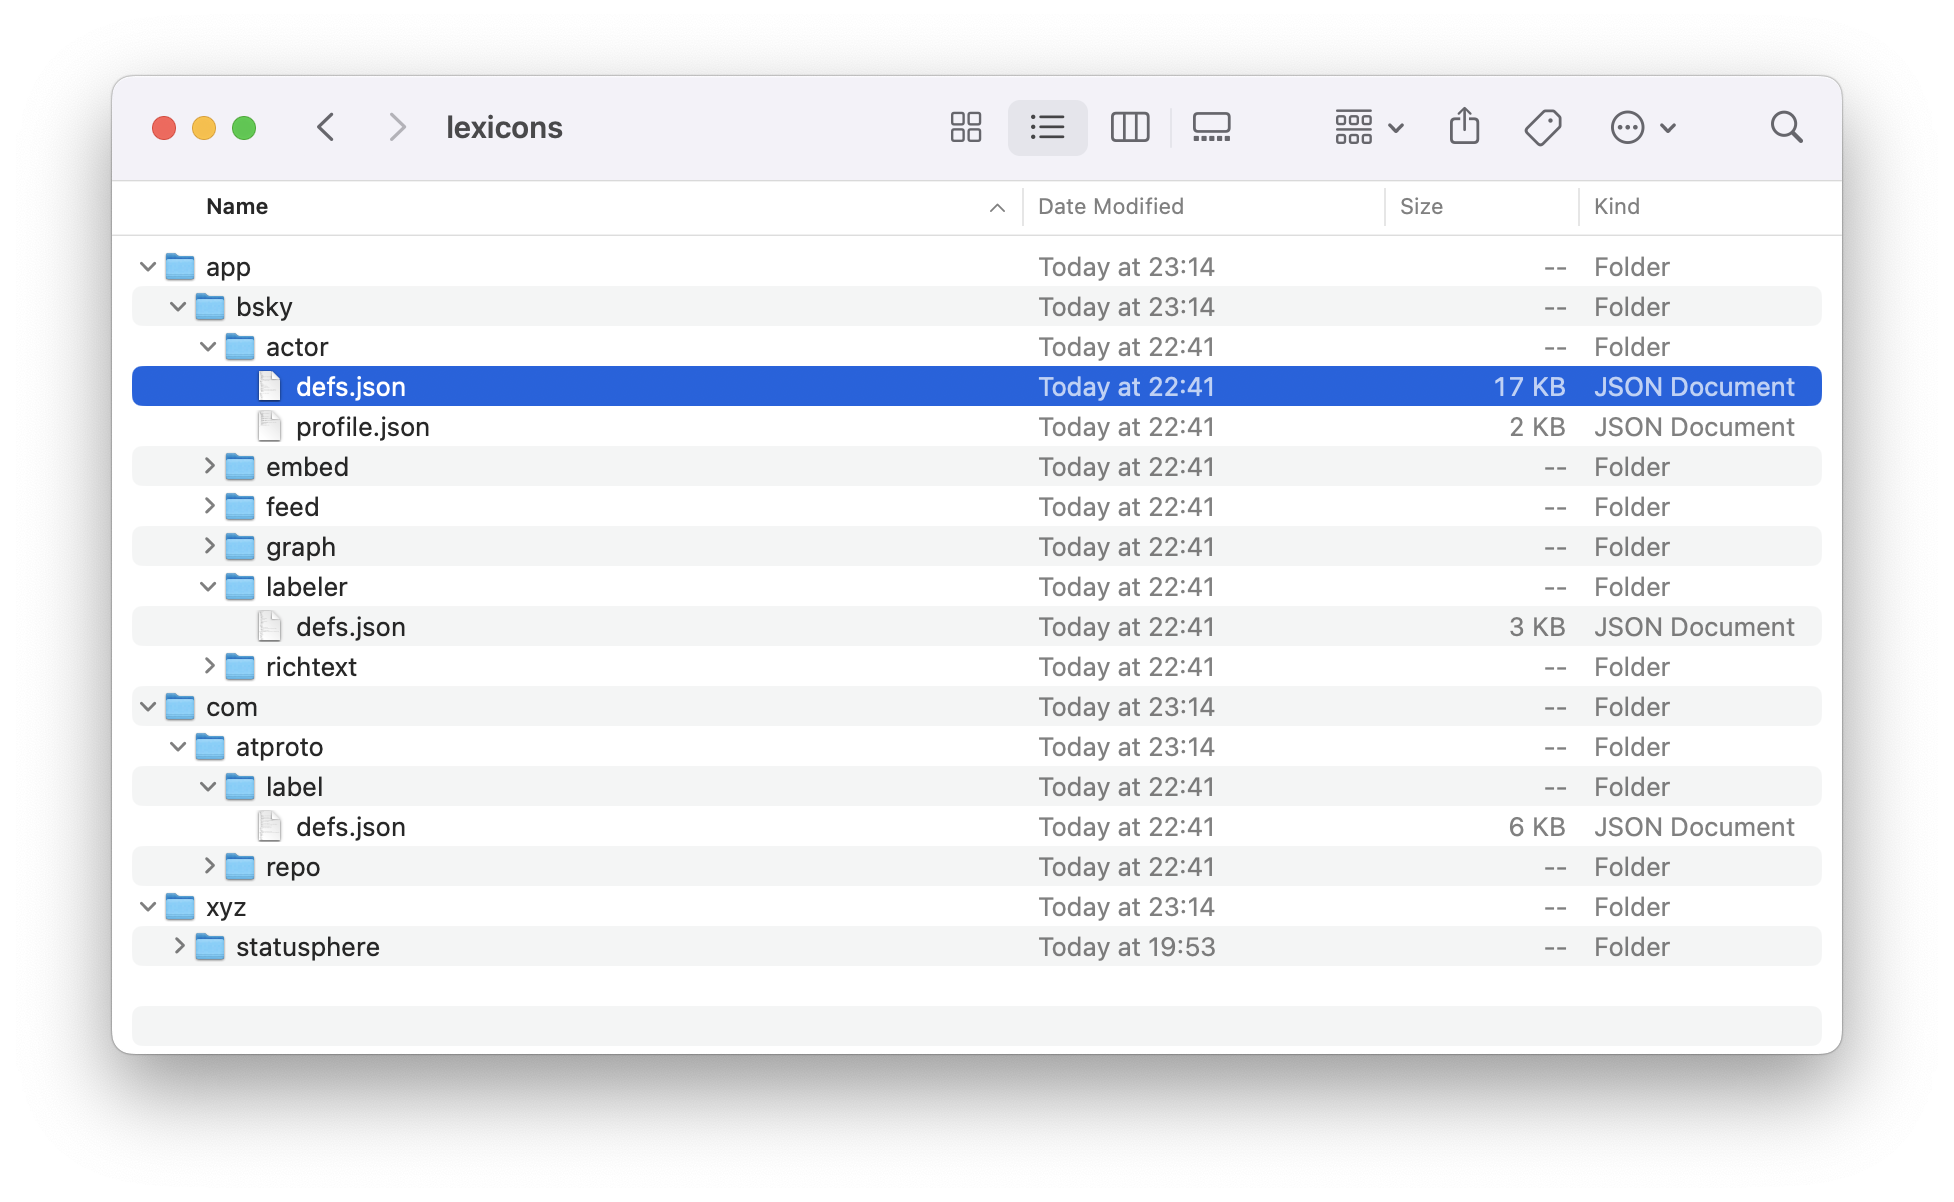The height and width of the screenshot is (1202, 1954).
Task: Select the richtext folder row
Action: [311, 667]
